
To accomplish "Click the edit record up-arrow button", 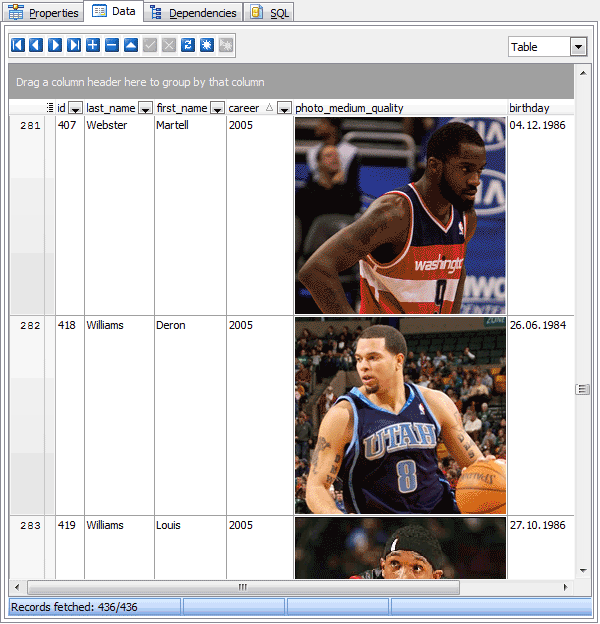I will point(131,46).
